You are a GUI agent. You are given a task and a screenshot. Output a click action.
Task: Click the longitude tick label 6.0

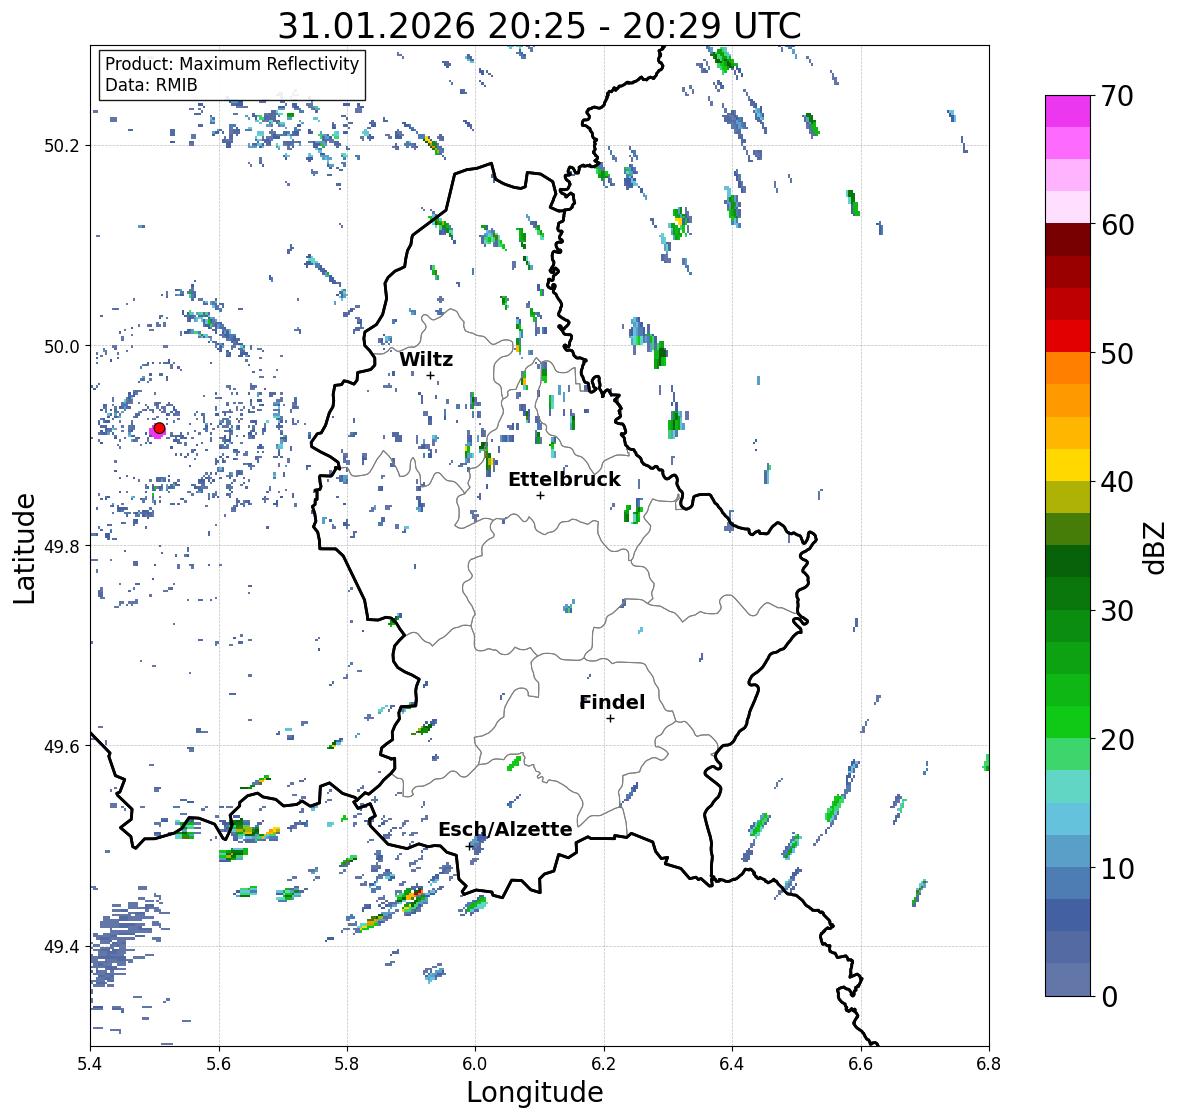point(475,1063)
